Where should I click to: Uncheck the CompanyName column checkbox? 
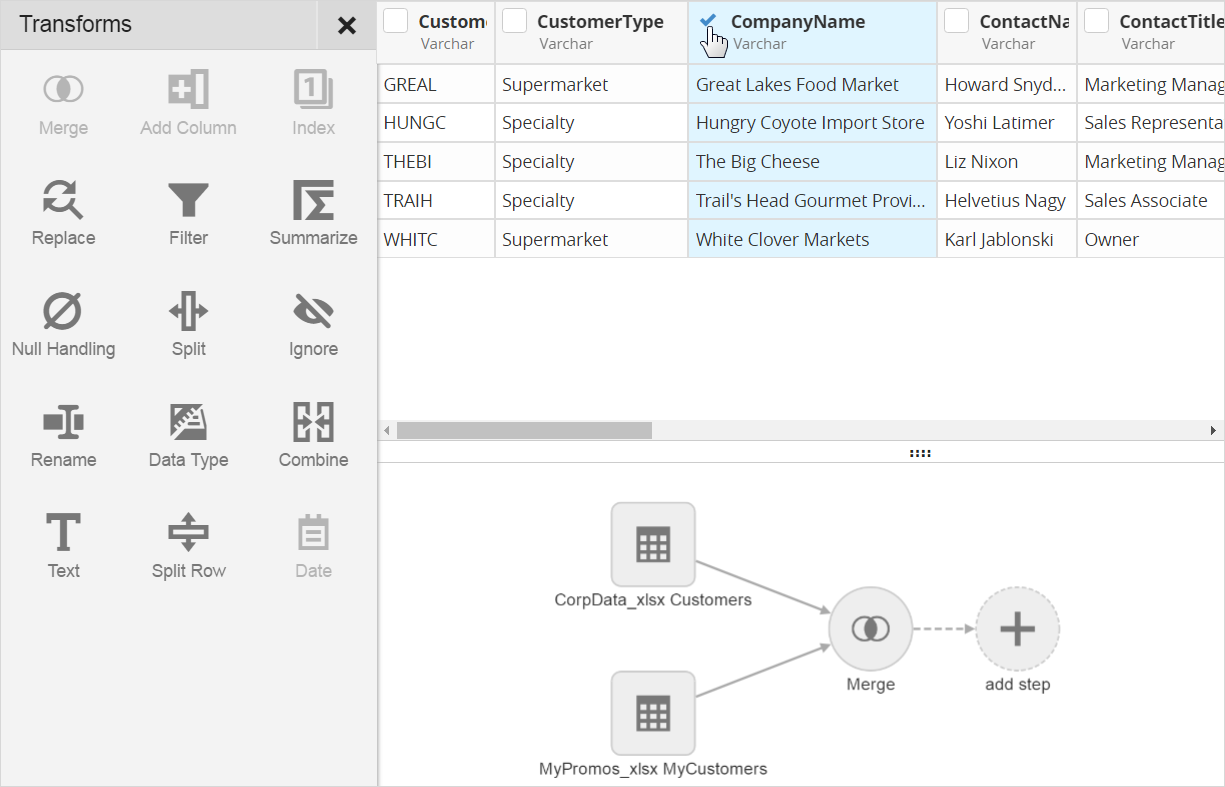pyautogui.click(x=708, y=21)
